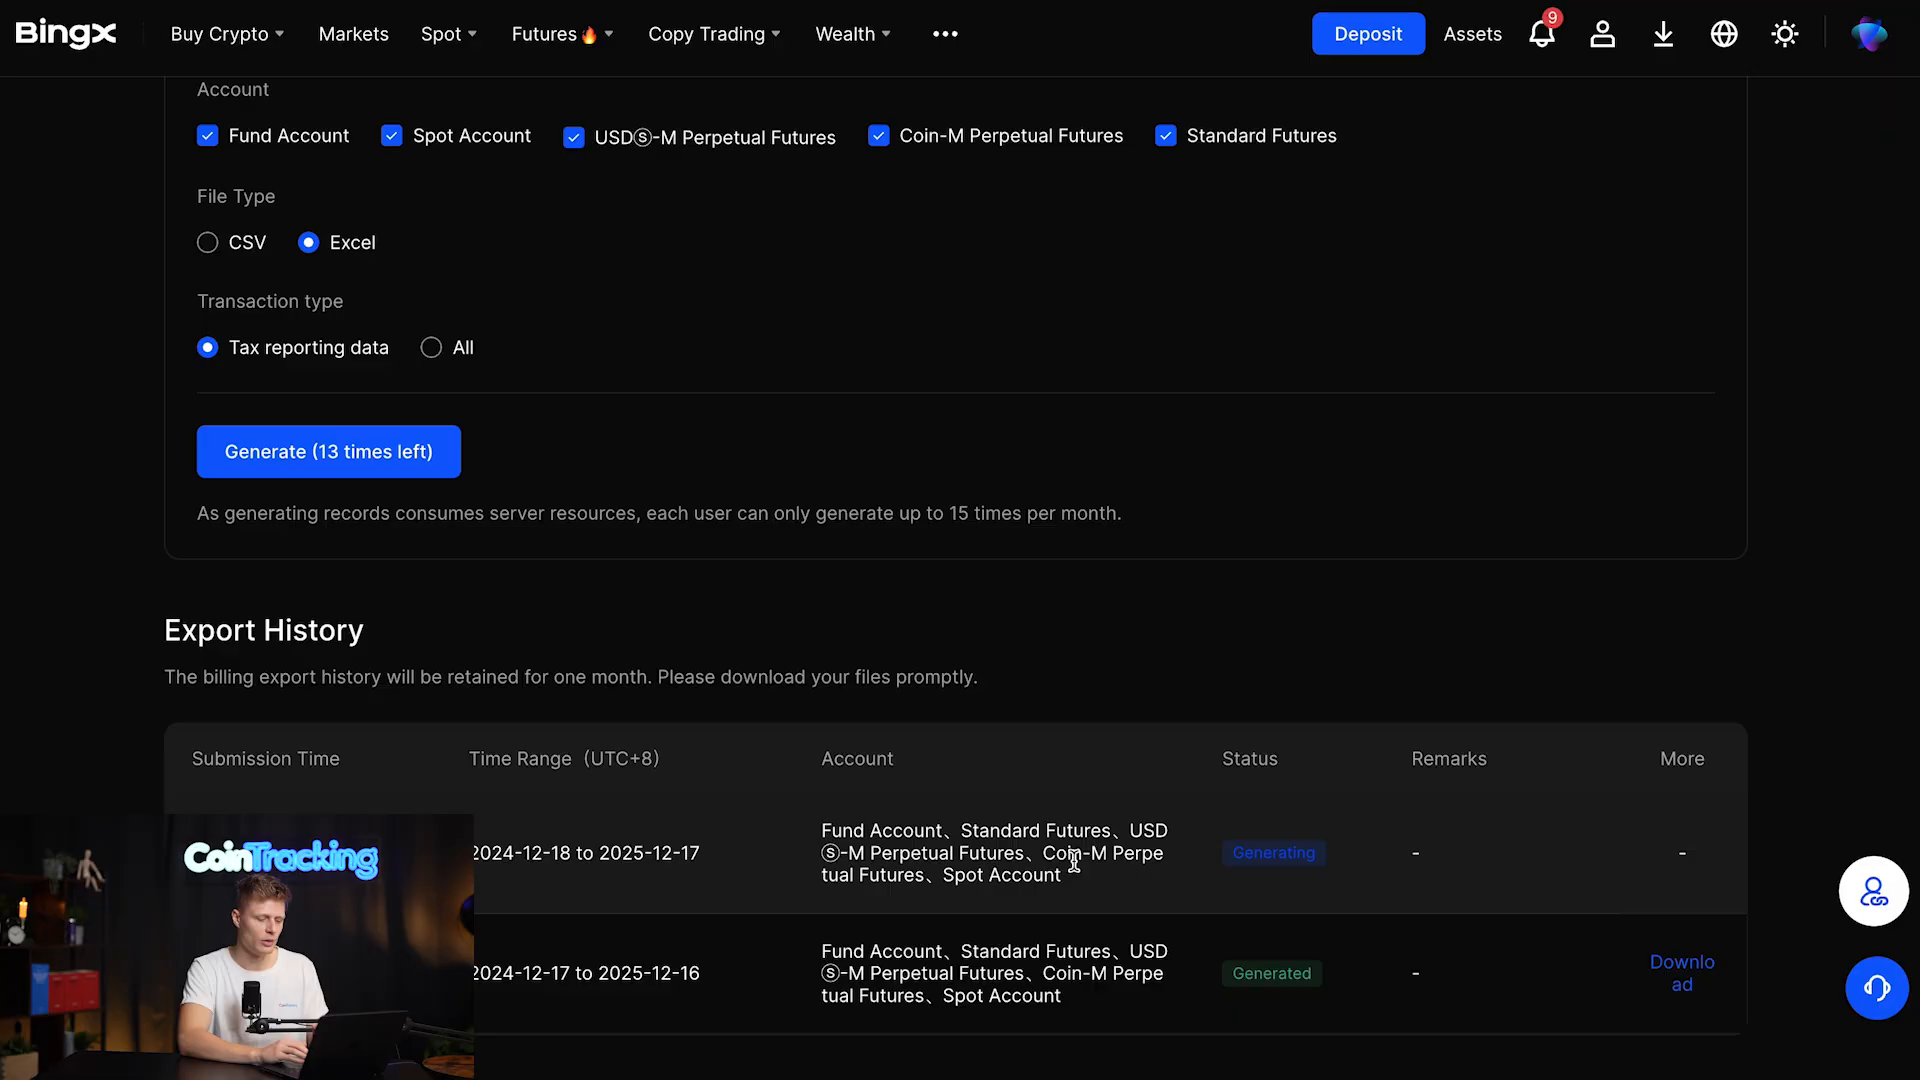Screen dimensions: 1920x1080
Task: Select the CSV file type
Action: click(207, 243)
